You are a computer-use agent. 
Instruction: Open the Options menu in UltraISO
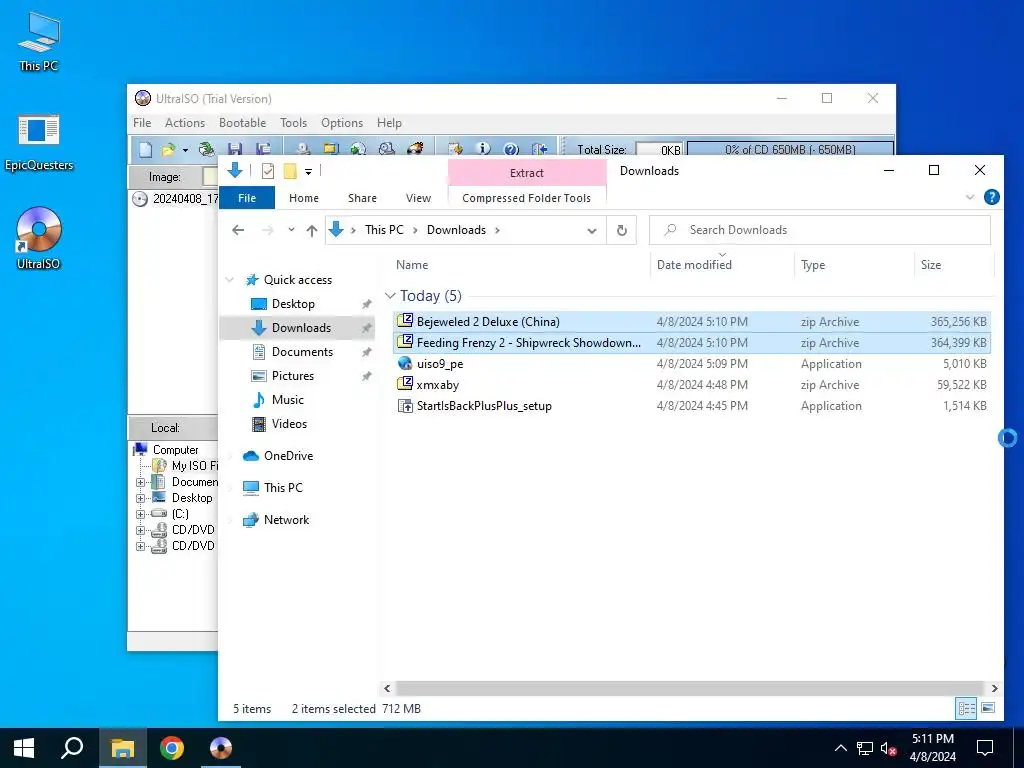point(342,123)
